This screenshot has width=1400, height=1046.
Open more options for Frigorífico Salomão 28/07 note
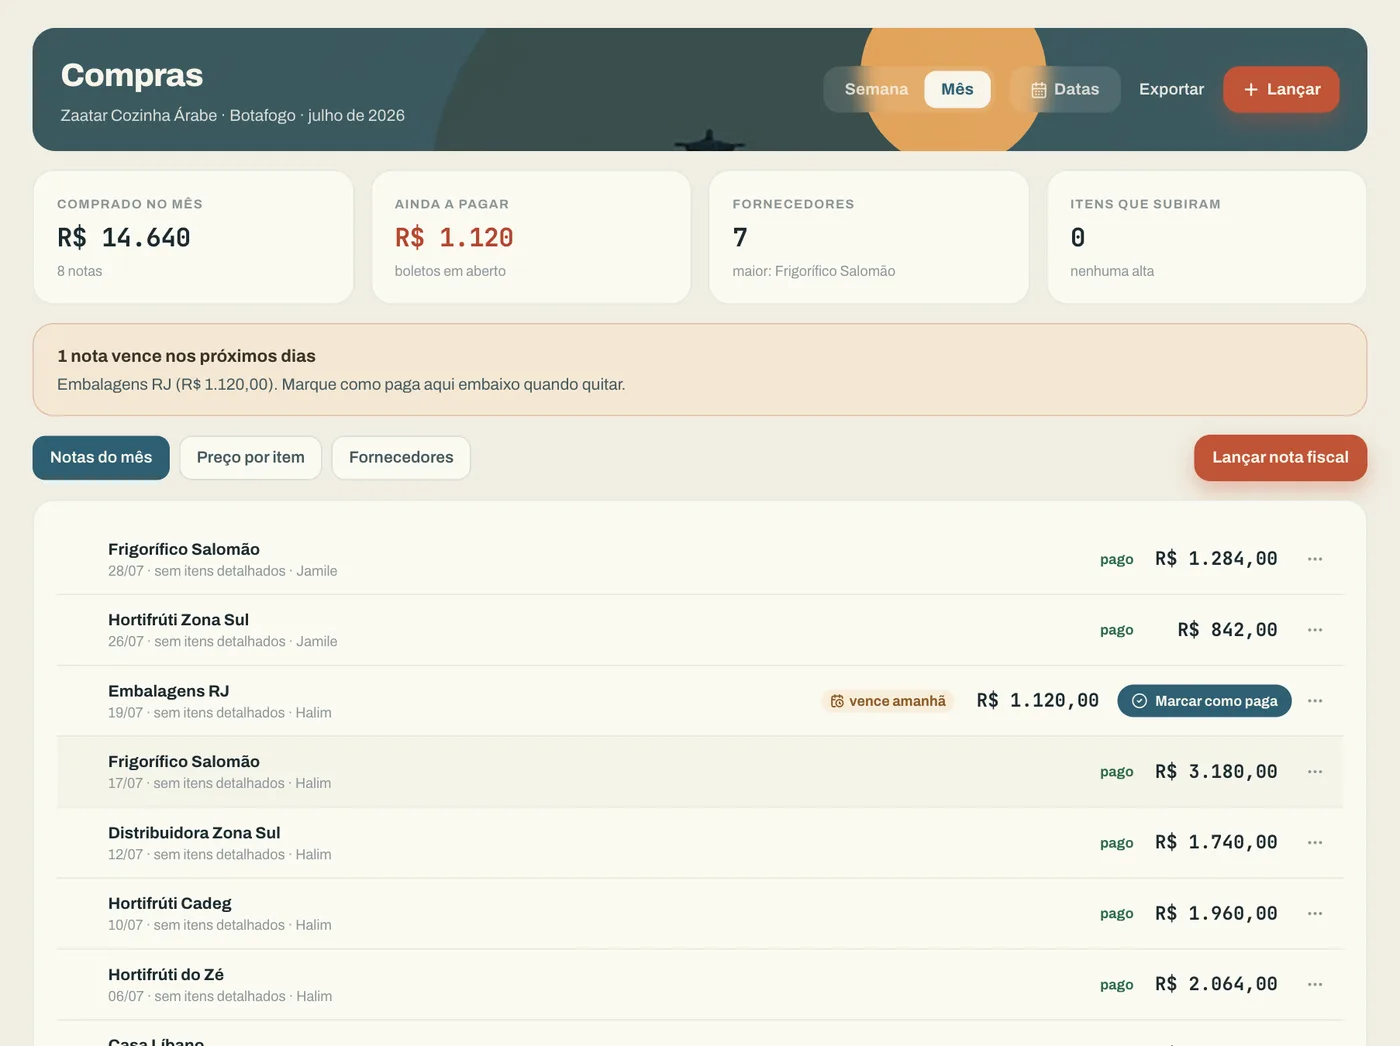(1315, 559)
